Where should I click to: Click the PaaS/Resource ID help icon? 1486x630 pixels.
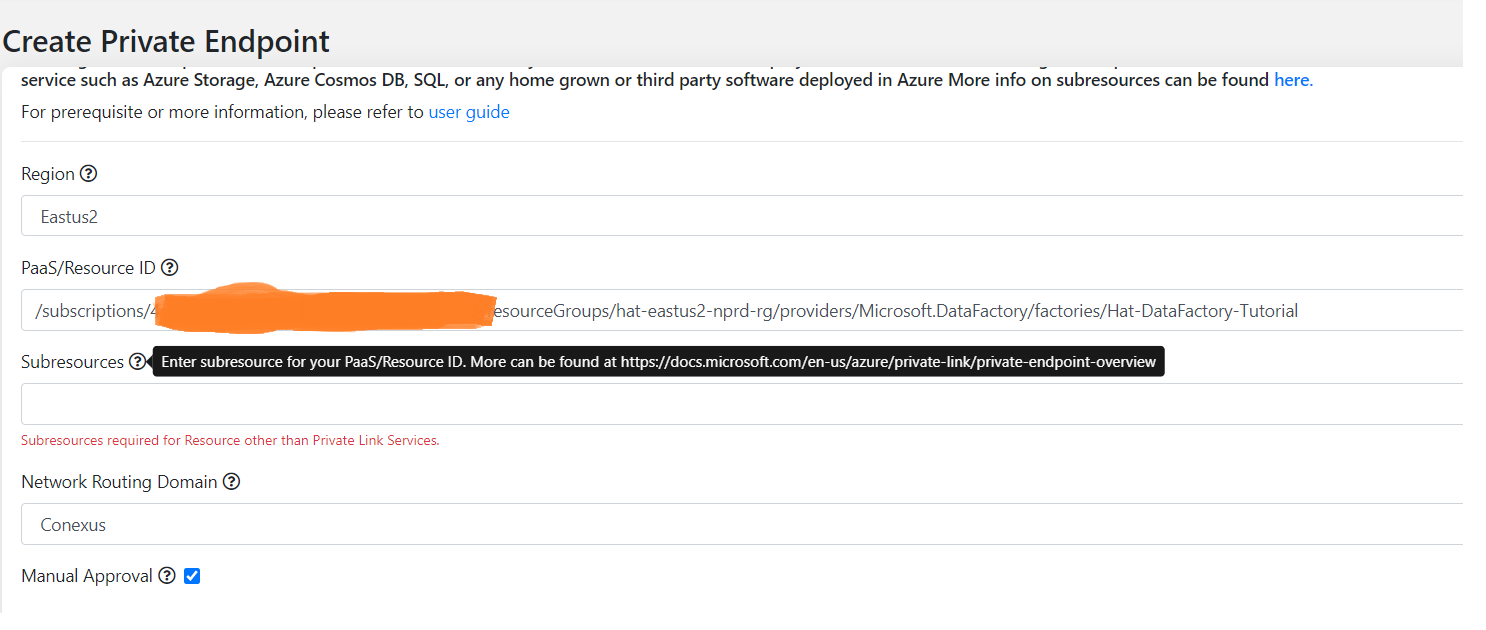[170, 267]
